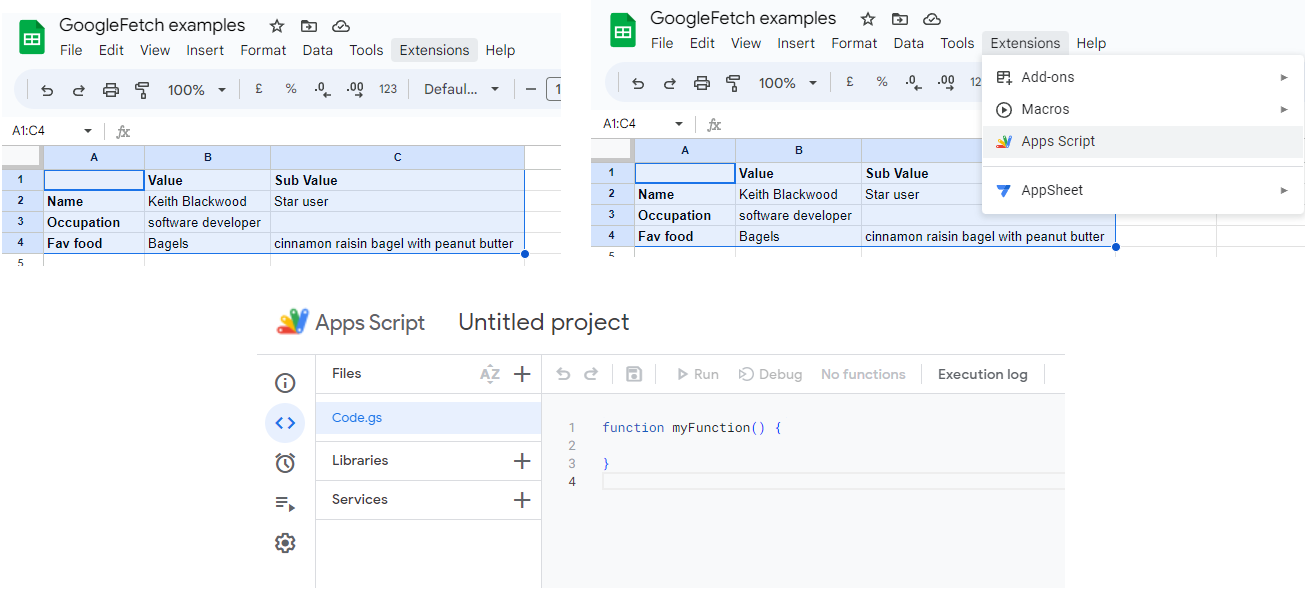
Task: Open the Overview info icon in the Apps Script sidebar
Action: (285, 383)
